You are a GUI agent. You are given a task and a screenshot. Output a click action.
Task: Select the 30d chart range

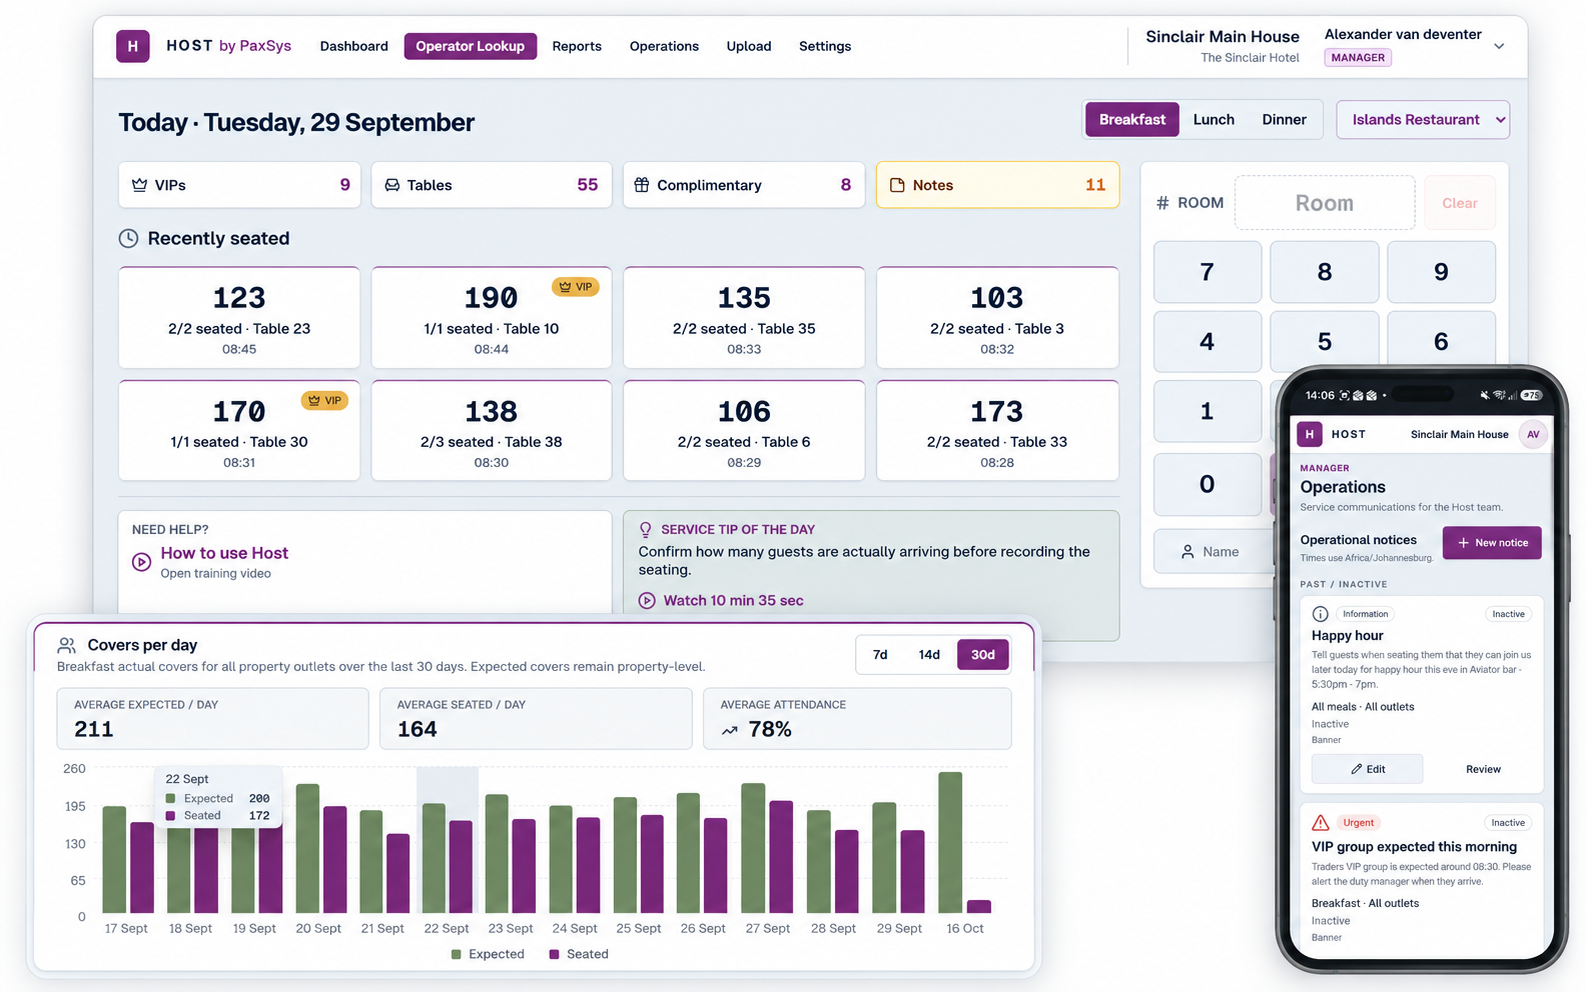(x=983, y=654)
